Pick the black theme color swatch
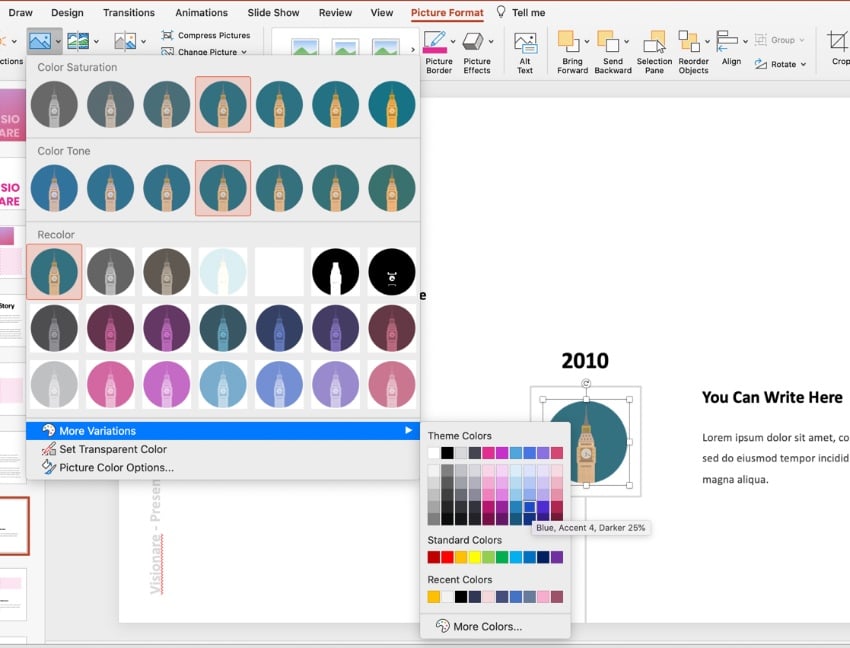The height and width of the screenshot is (648, 850). (447, 453)
